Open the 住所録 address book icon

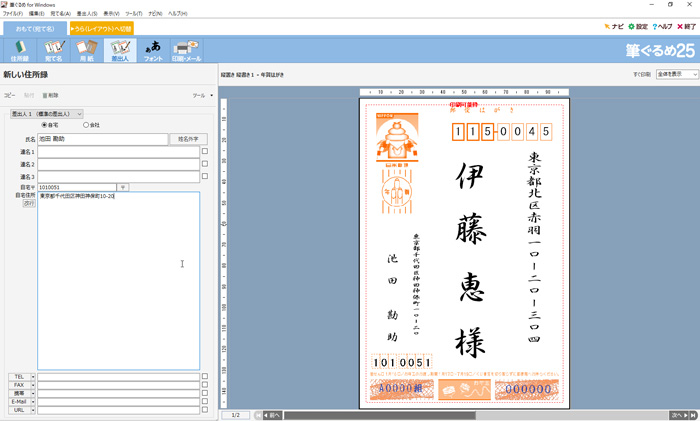[x=18, y=50]
